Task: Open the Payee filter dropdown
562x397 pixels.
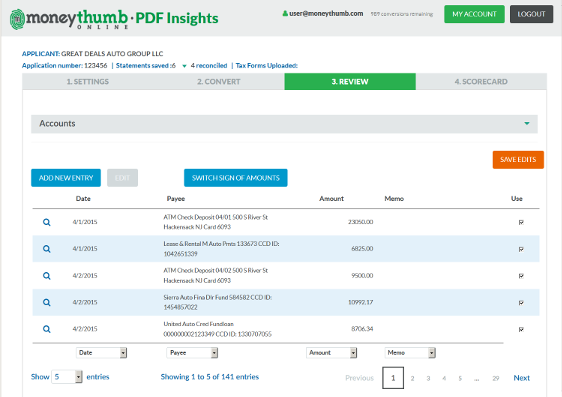Action: click(x=192, y=353)
